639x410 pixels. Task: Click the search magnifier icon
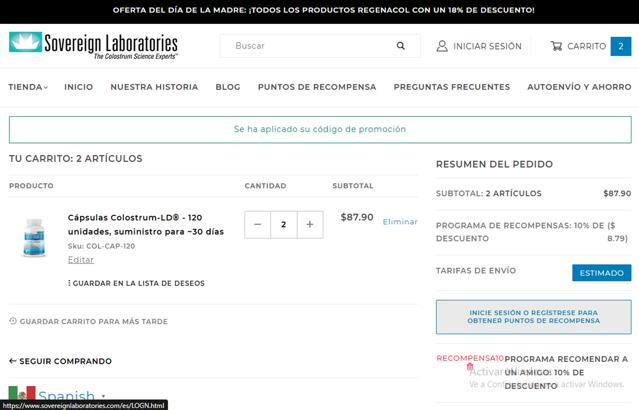[401, 46]
